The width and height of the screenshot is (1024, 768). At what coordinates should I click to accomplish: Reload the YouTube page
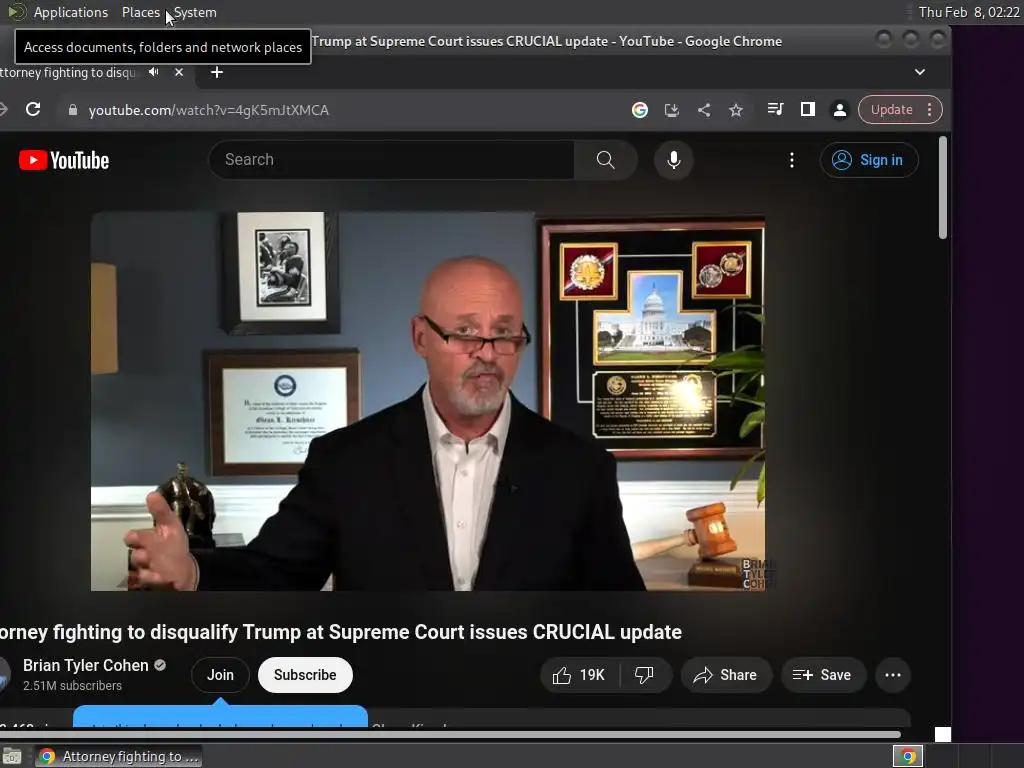[x=33, y=110]
